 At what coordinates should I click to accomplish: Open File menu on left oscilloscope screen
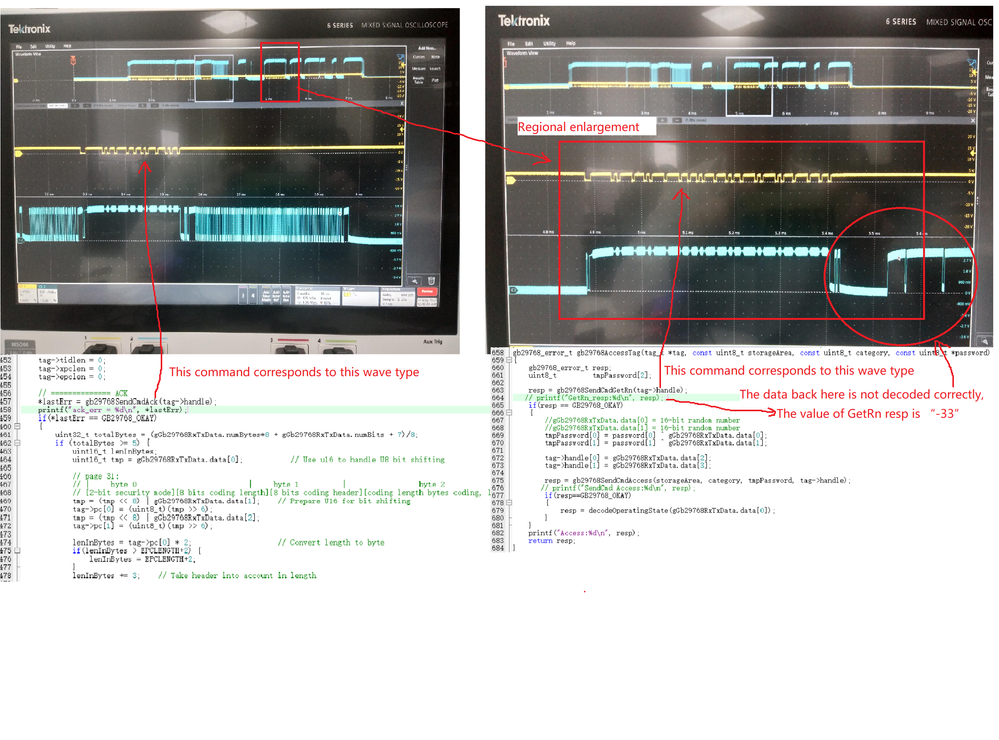tap(19, 47)
